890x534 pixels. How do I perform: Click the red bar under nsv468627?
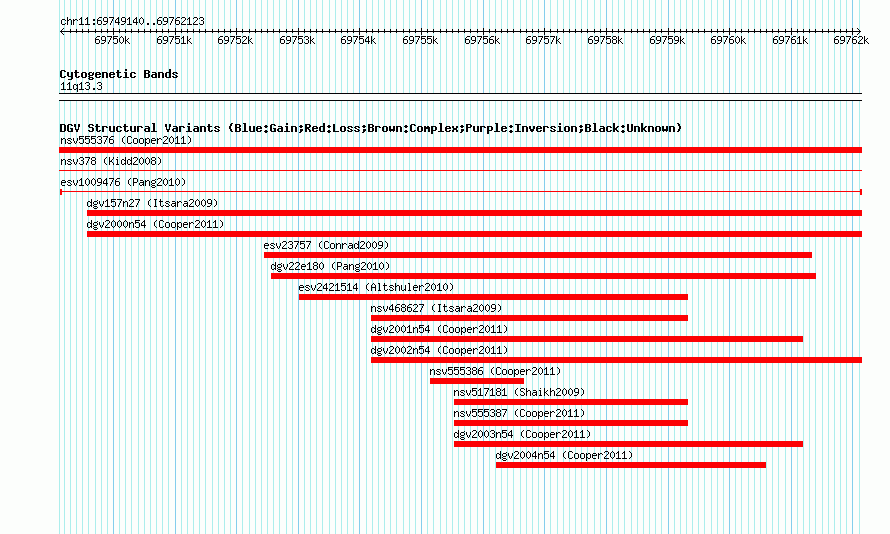pyautogui.click(x=530, y=318)
